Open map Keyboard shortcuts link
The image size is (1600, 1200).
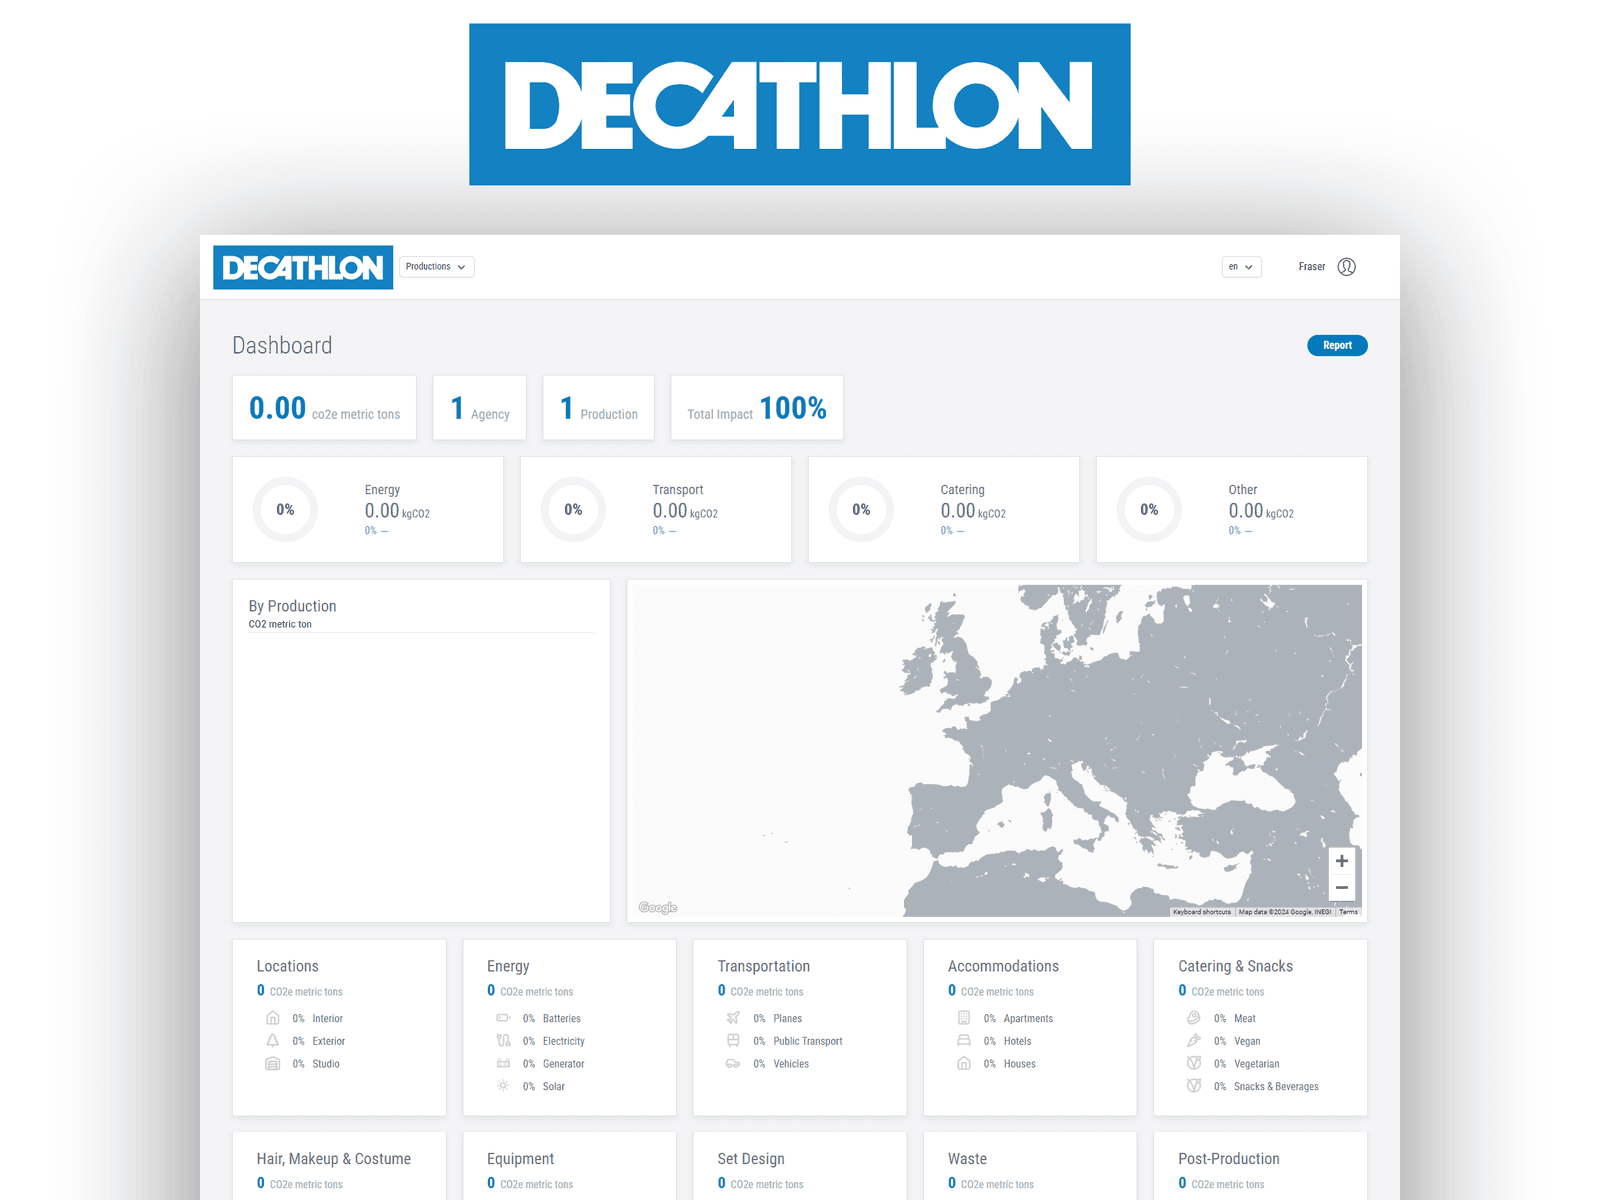pos(1202,912)
